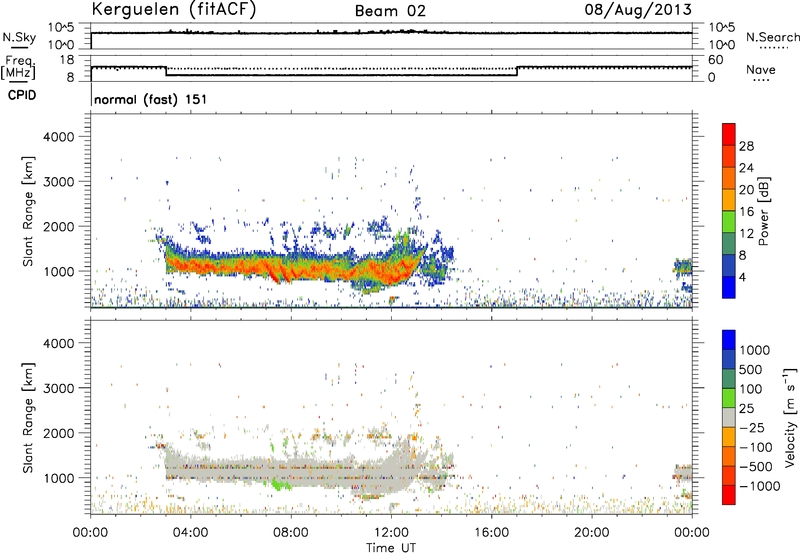The image size is (800, 554).
Task: Click the red bottom segment of Velocity colorbar
Action: point(729,495)
